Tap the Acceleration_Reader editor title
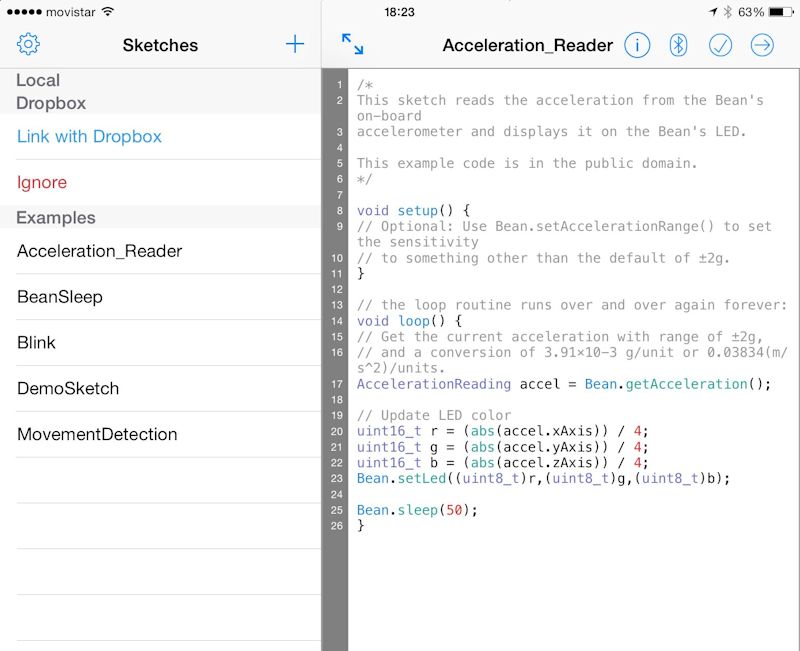Screen dimensions: 800x651 pos(528,45)
